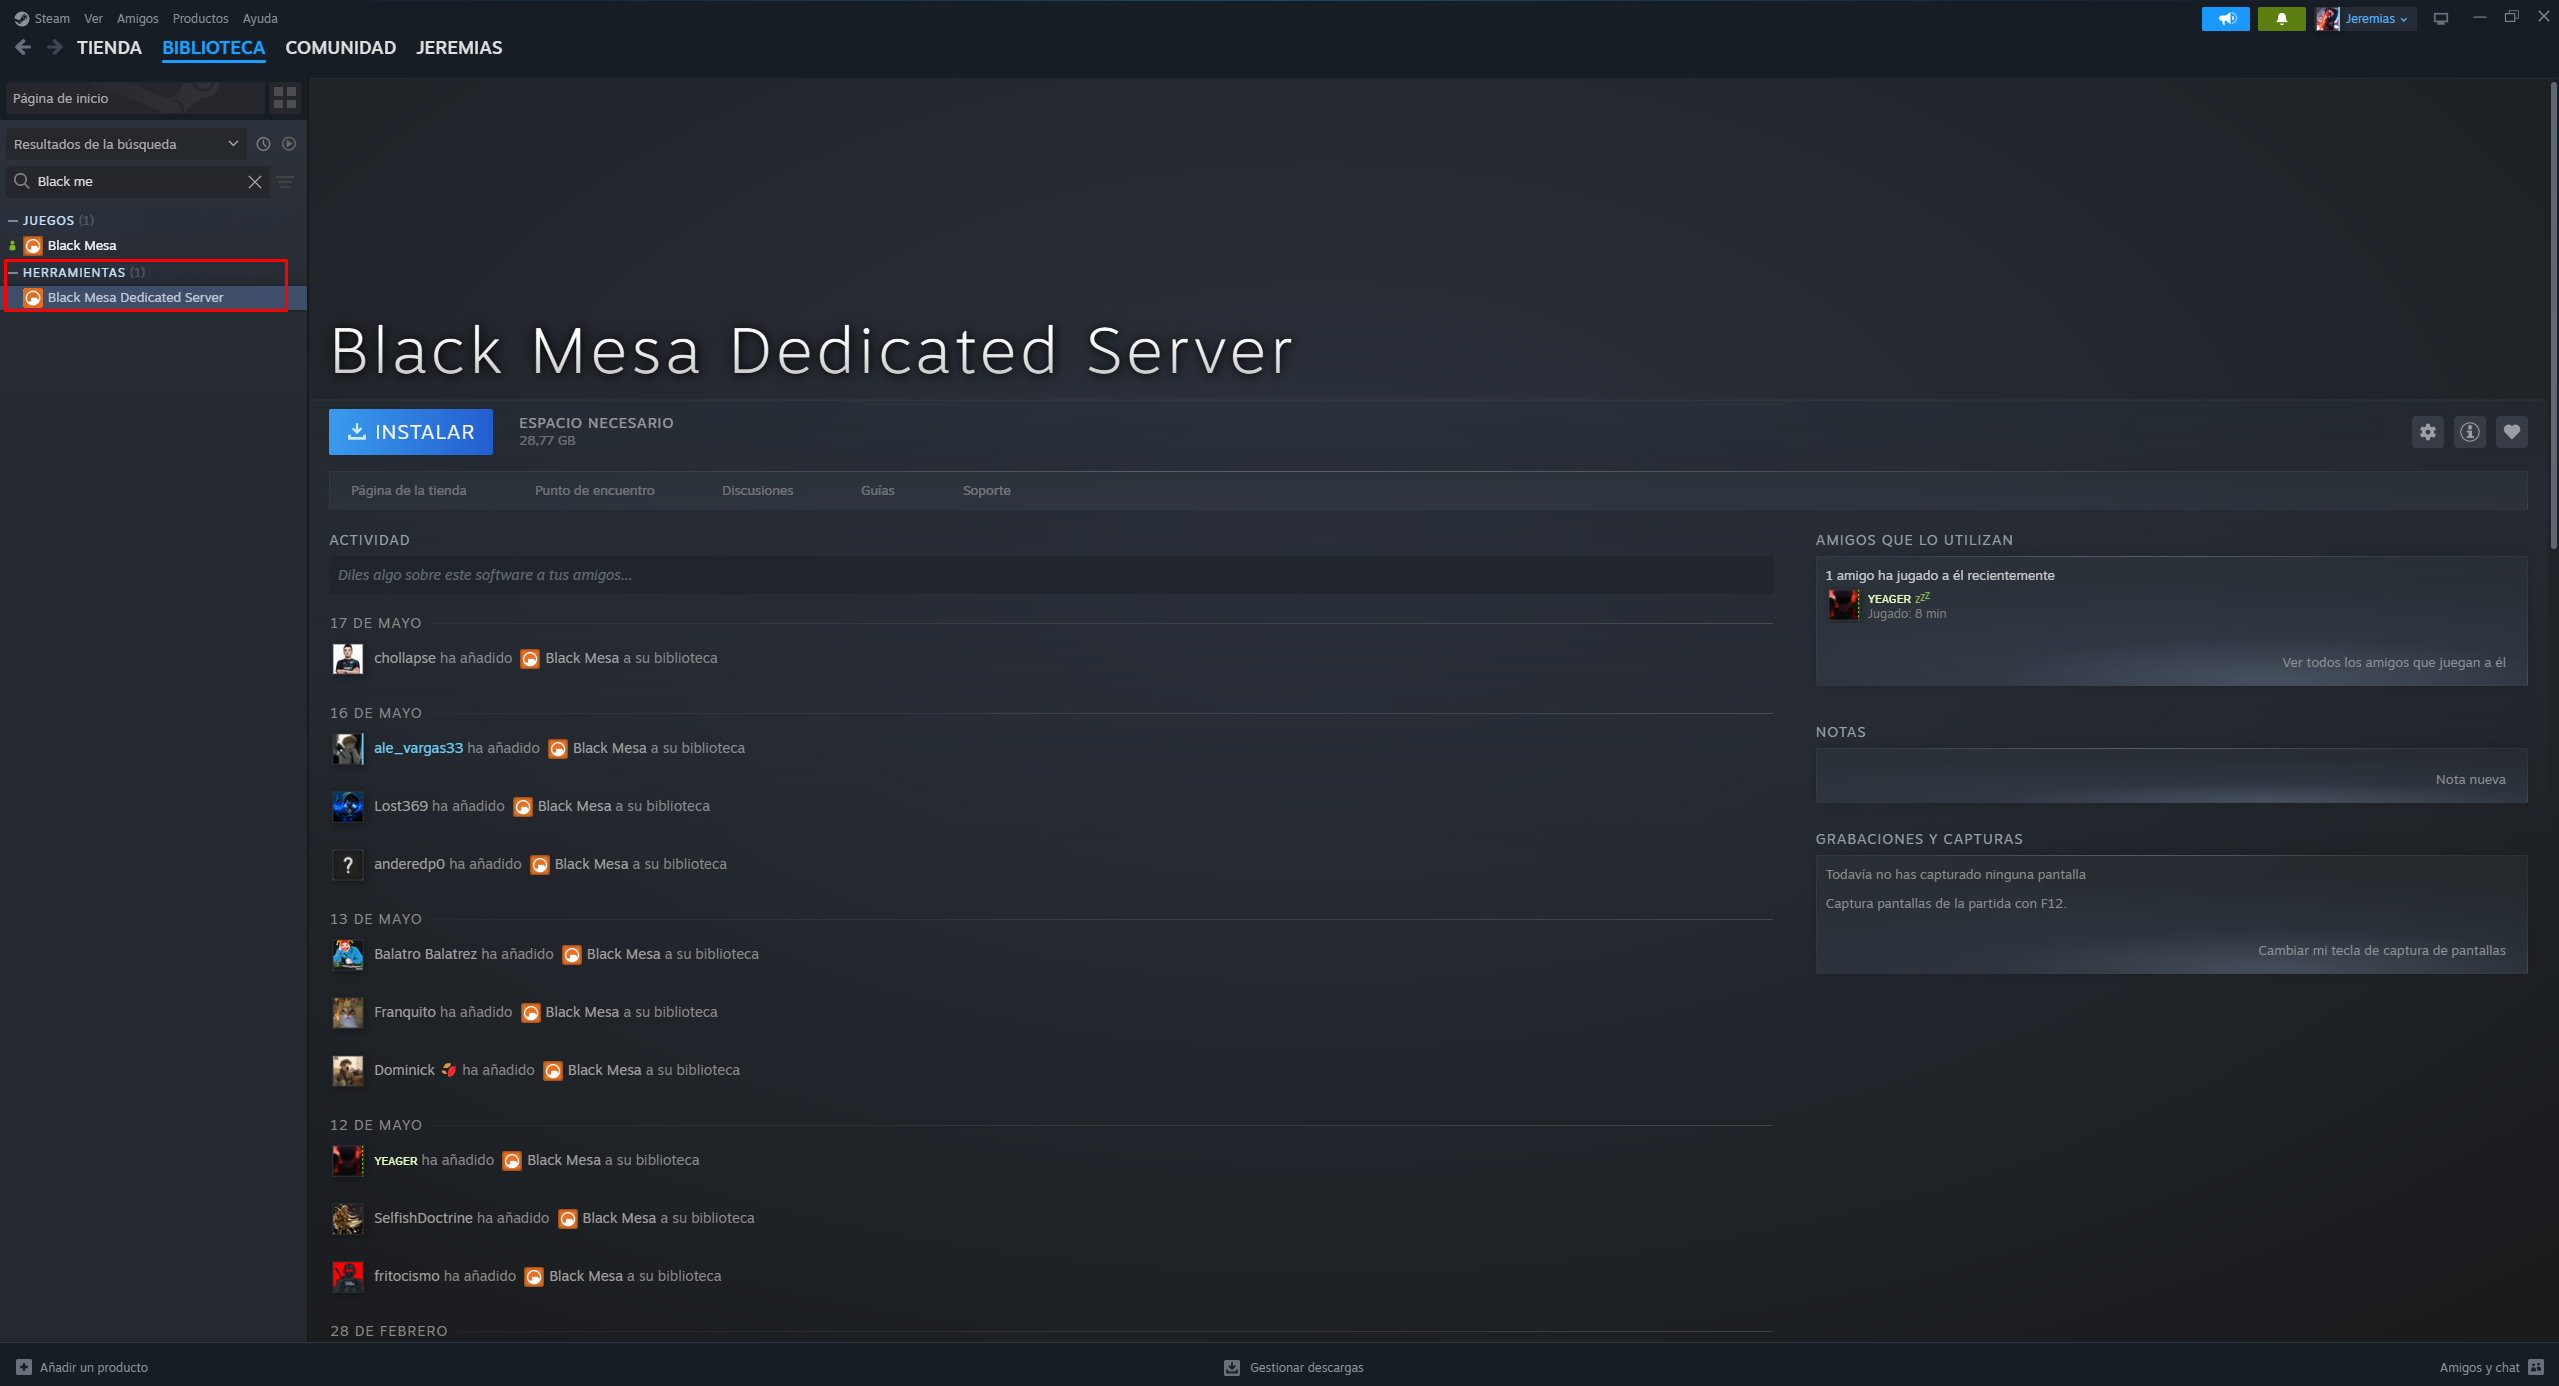Go back with the back arrow
Viewport: 2559px width, 1386px height.
coord(23,47)
